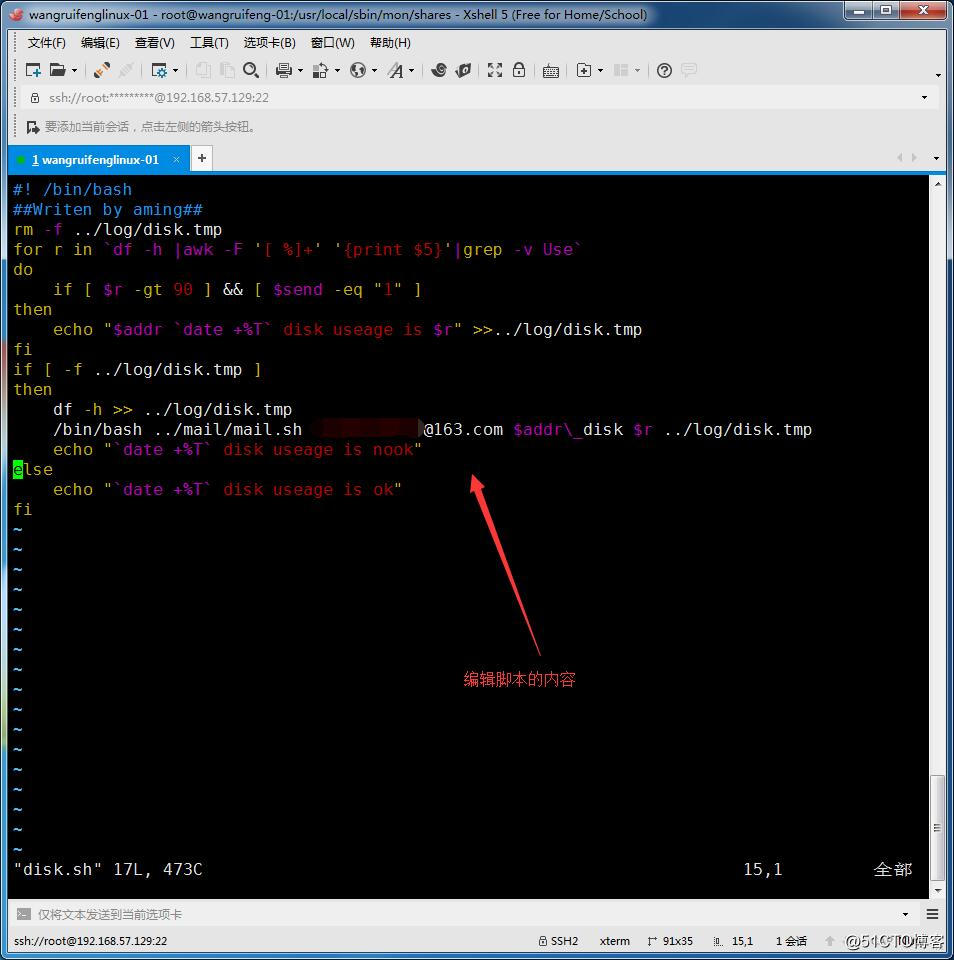Open the 帮助(H) menu

tap(390, 43)
